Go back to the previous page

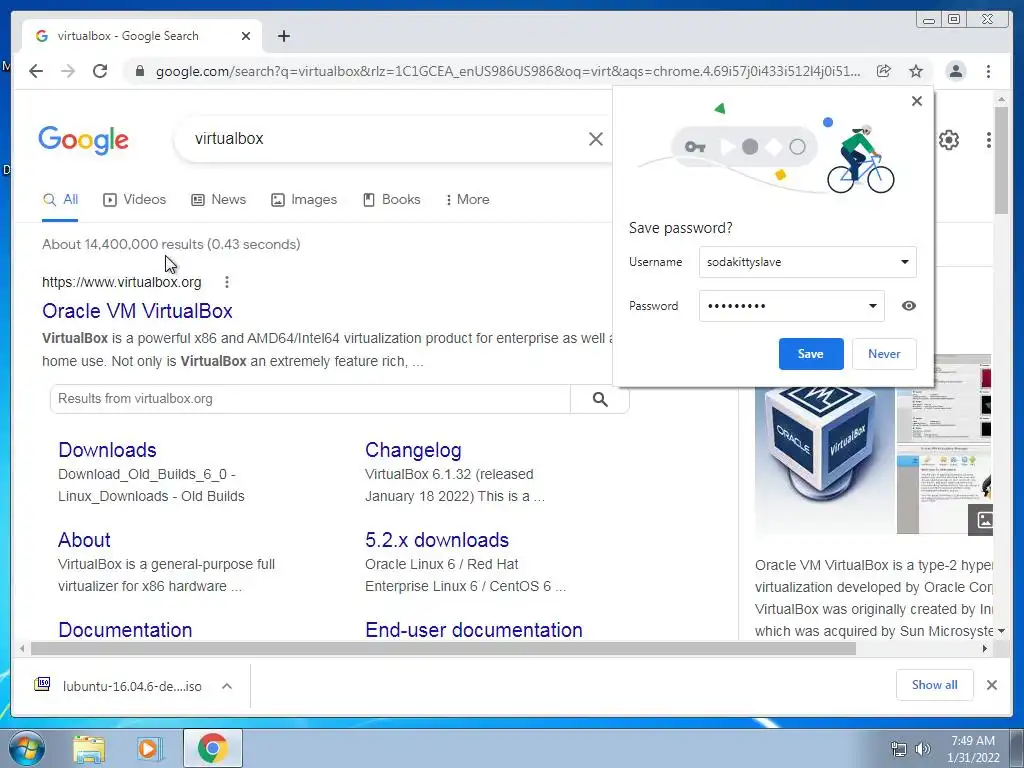pyautogui.click(x=36, y=71)
